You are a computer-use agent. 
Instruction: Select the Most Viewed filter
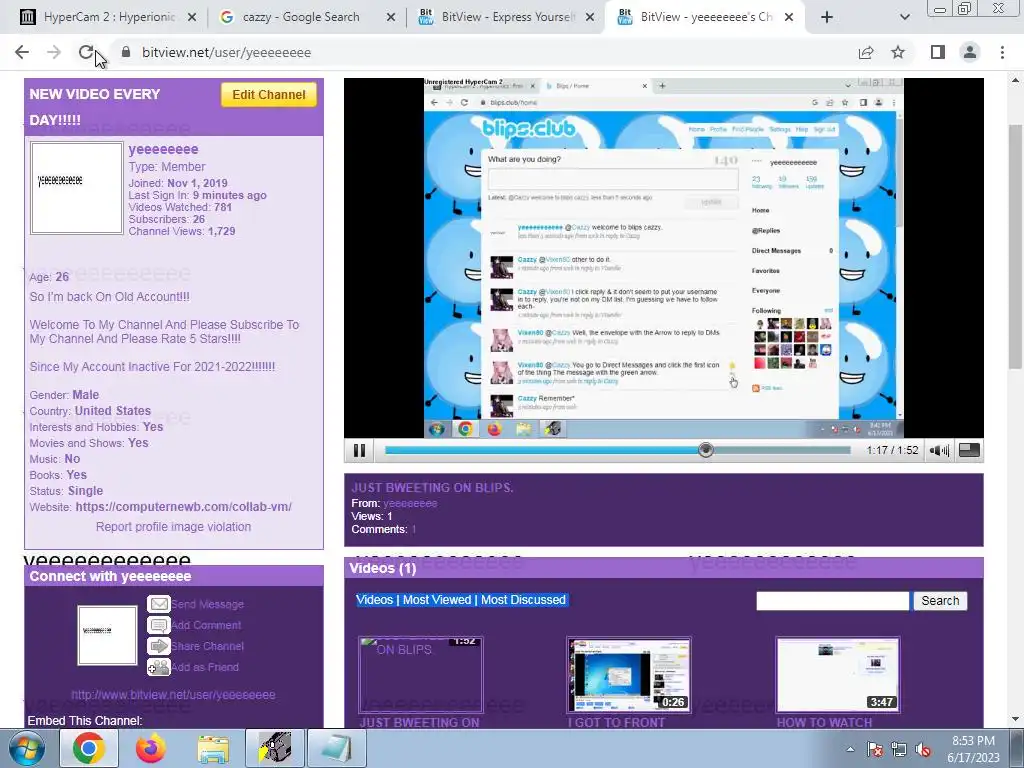(x=437, y=600)
